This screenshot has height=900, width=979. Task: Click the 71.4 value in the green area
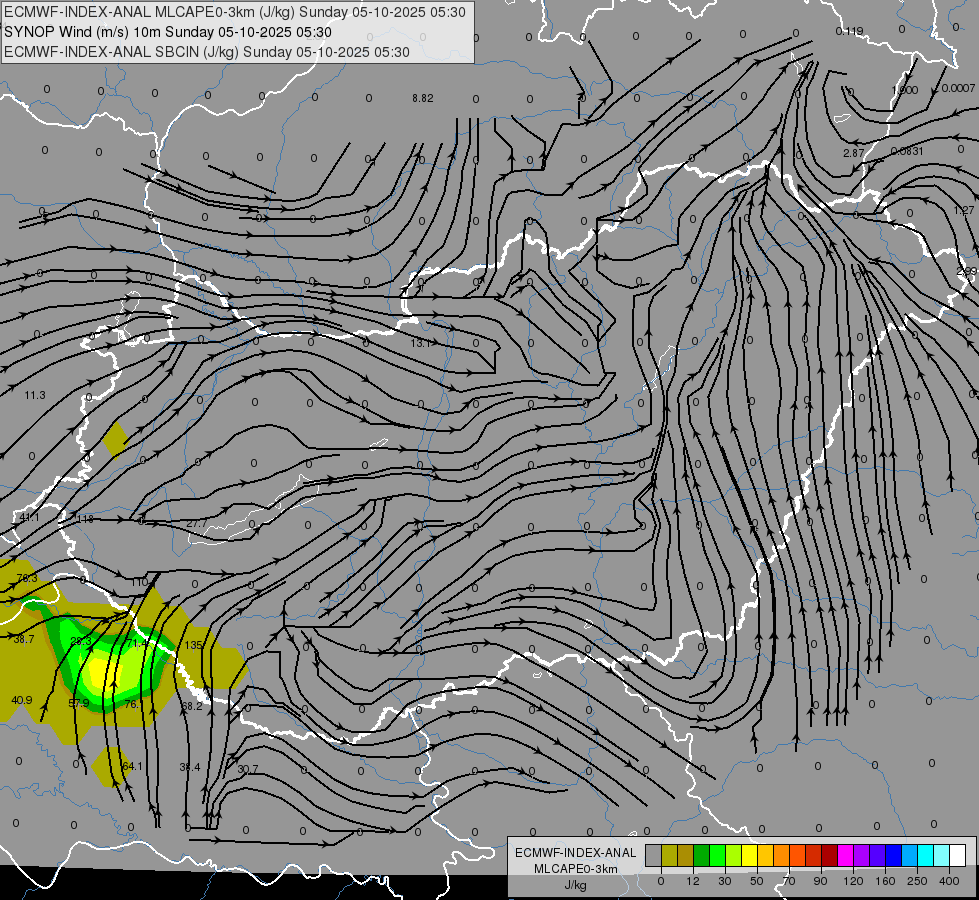[136, 643]
